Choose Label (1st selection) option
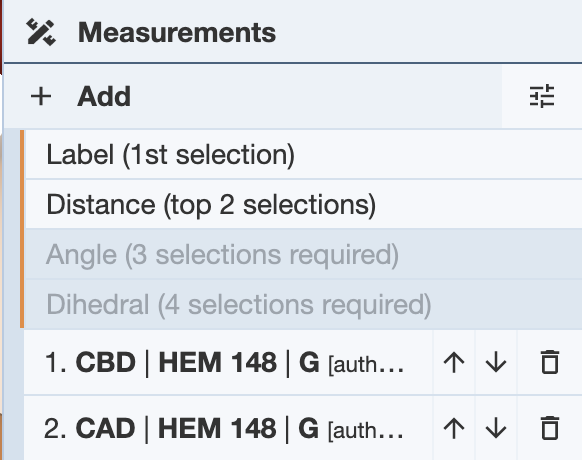The width and height of the screenshot is (582, 460). 304,154
